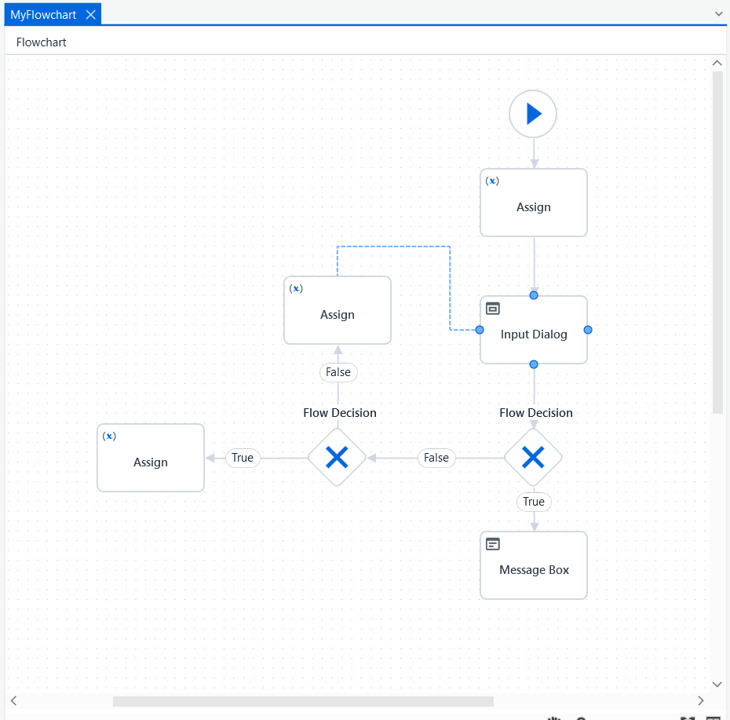Close the MyFlowchart tab
The image size is (730, 720).
(91, 15)
